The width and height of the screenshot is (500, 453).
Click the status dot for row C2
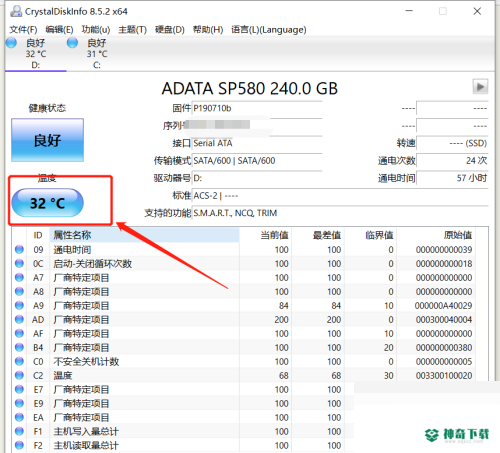(19, 376)
